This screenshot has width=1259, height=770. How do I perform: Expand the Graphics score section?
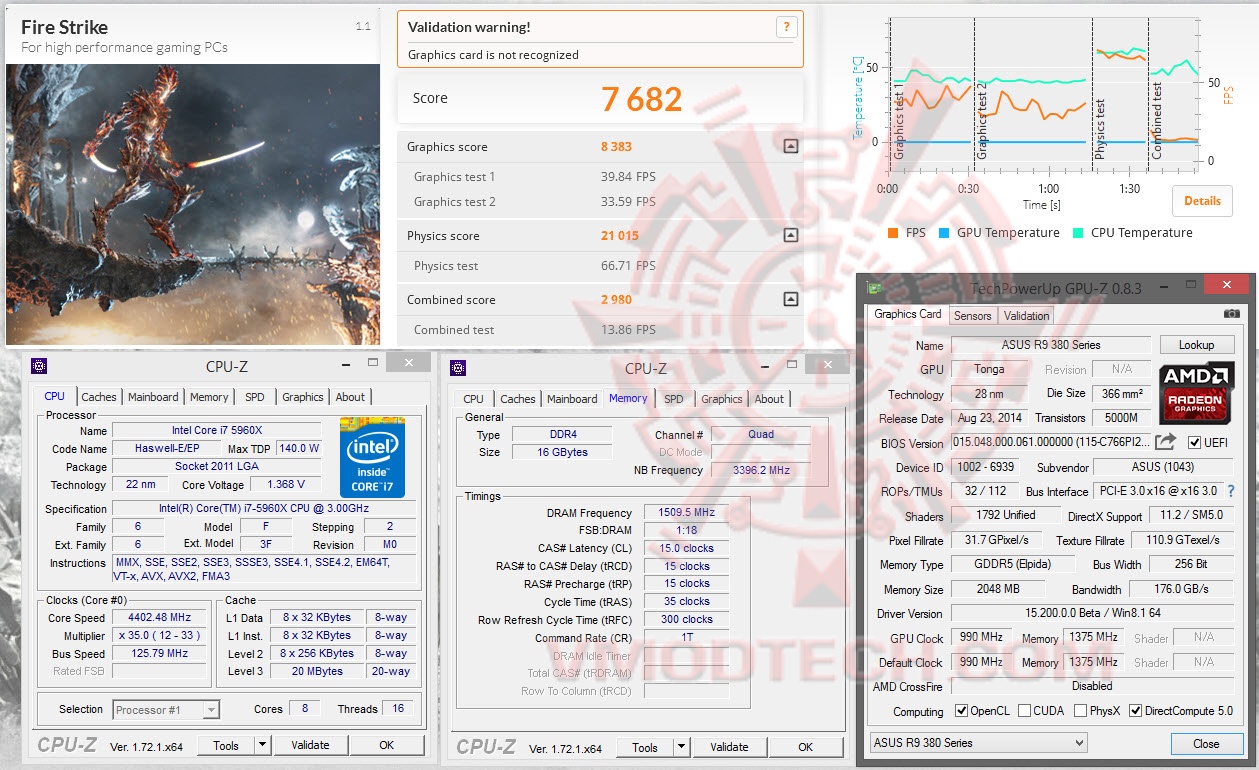790,147
